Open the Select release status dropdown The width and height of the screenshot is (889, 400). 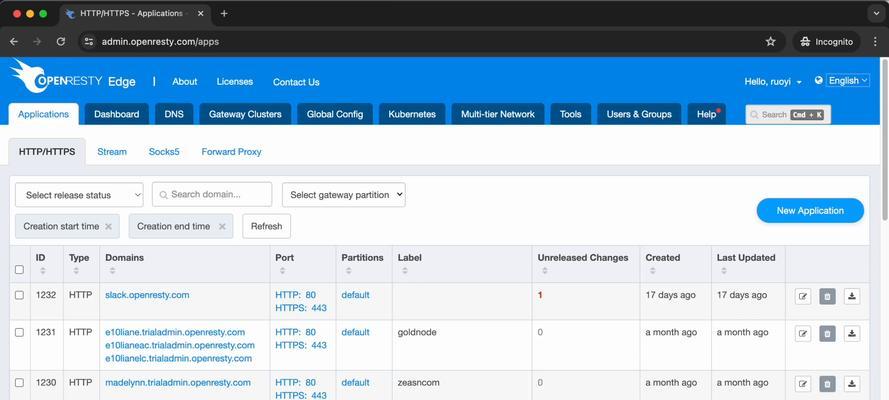tap(79, 195)
